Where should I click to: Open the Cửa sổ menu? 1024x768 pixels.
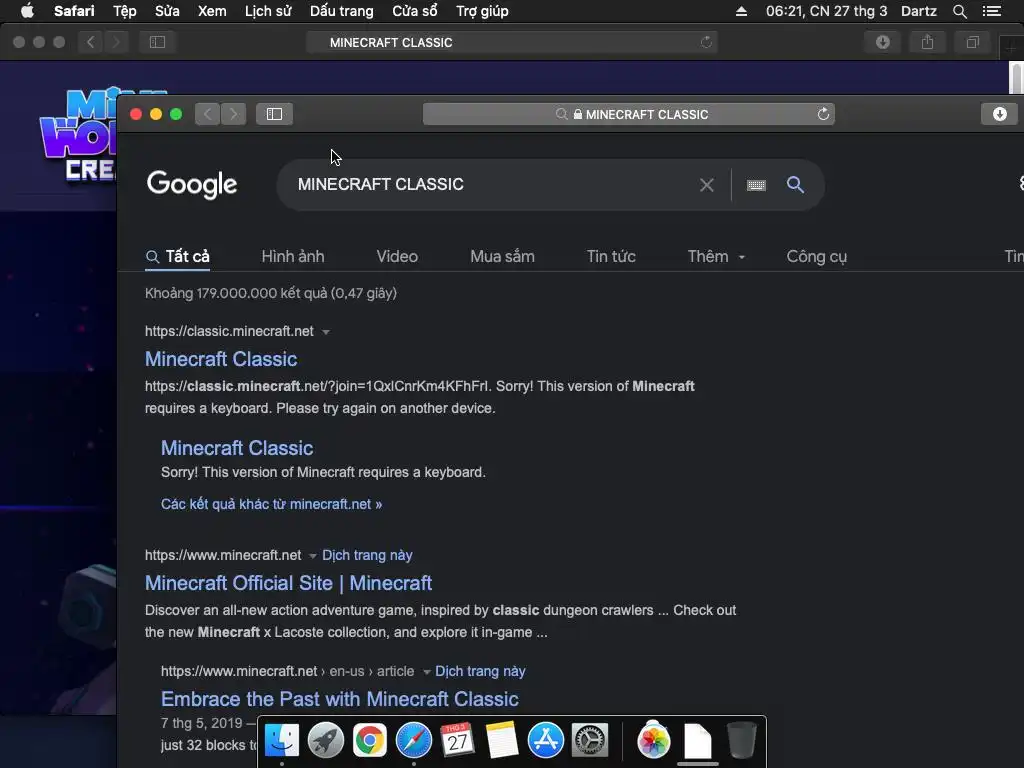pos(415,11)
